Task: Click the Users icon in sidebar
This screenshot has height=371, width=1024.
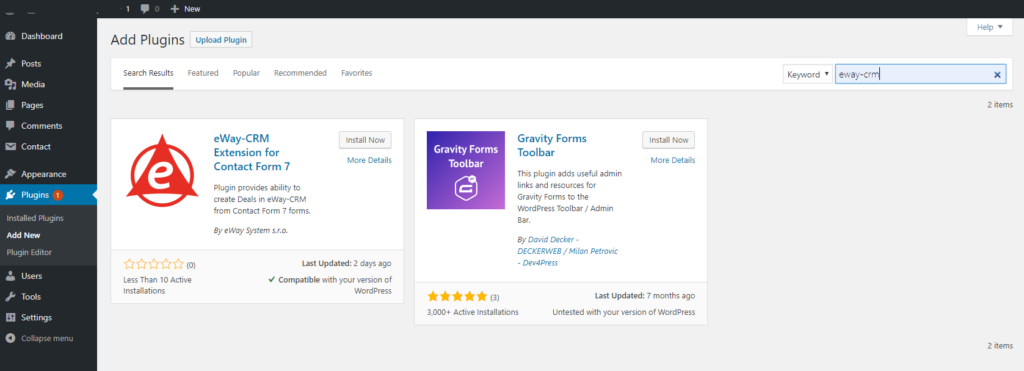Action: 10,276
